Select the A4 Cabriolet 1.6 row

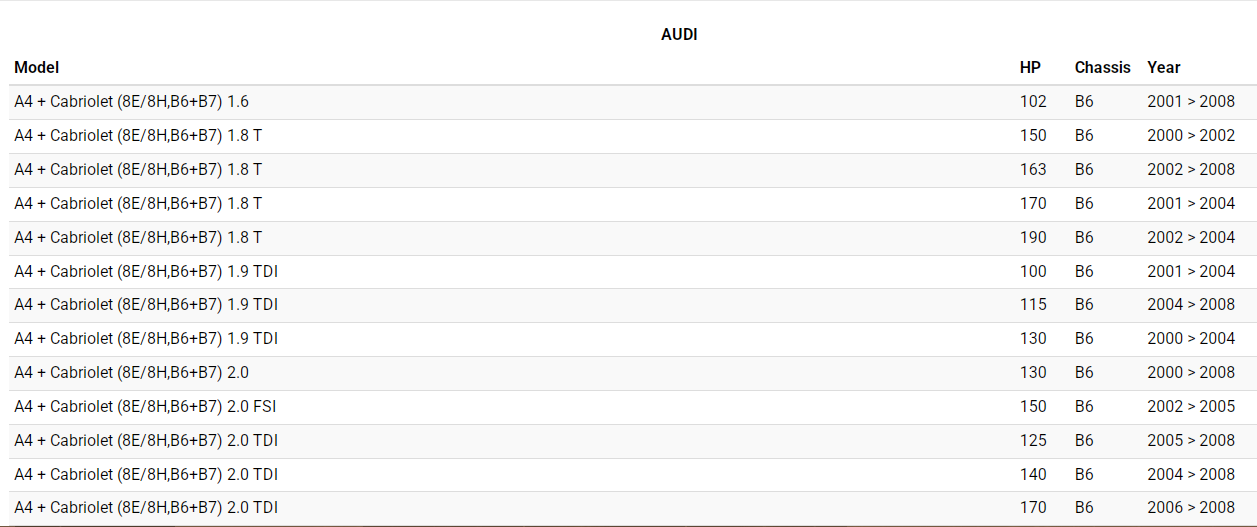[x=131, y=102]
